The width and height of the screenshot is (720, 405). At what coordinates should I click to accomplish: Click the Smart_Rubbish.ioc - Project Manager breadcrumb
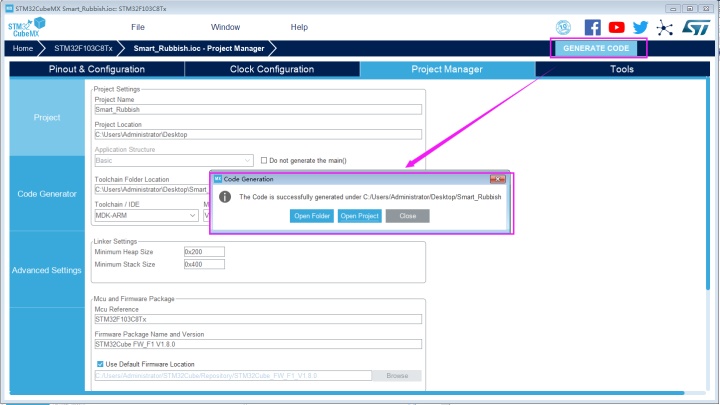[x=199, y=48]
